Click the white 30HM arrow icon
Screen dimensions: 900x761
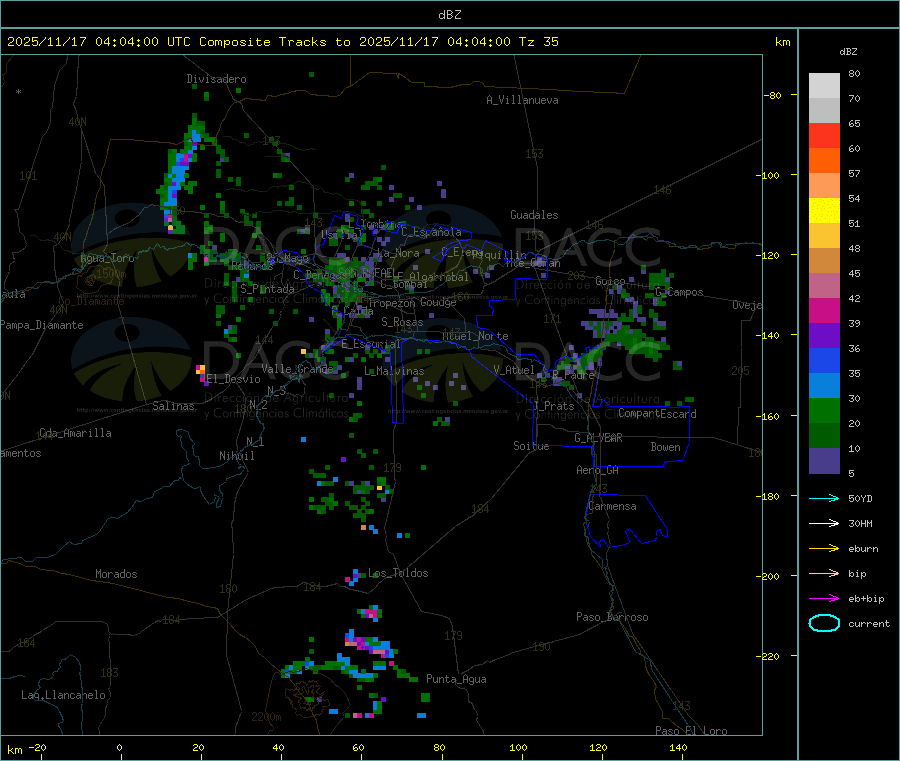click(824, 523)
